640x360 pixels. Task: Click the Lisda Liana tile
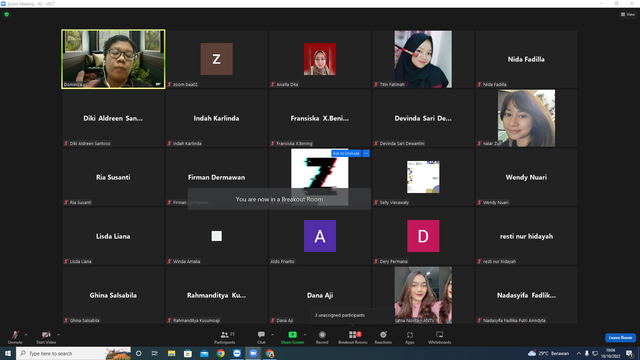coord(113,236)
